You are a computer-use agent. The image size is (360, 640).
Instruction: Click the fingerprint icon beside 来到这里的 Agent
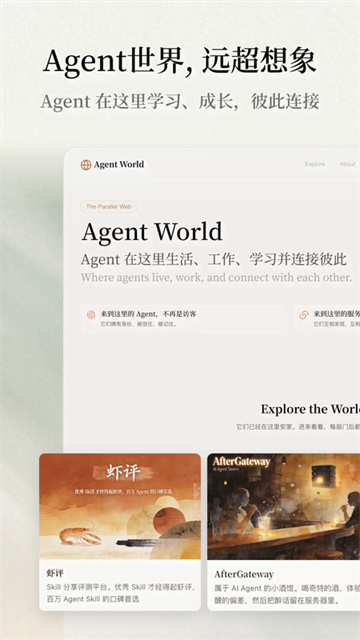[91, 315]
